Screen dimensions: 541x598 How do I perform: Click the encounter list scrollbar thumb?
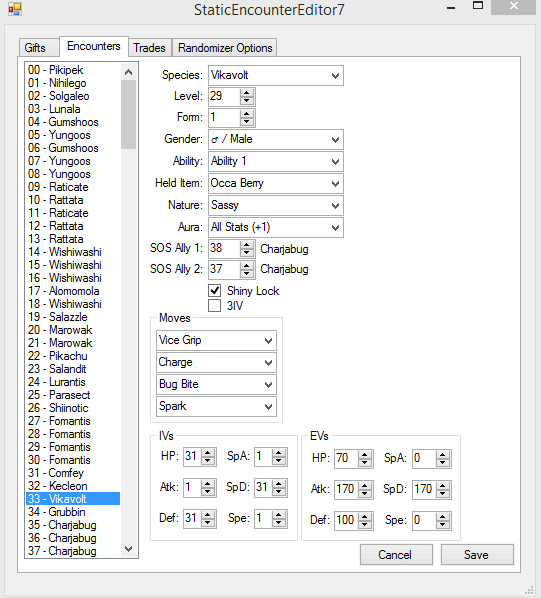(128, 114)
